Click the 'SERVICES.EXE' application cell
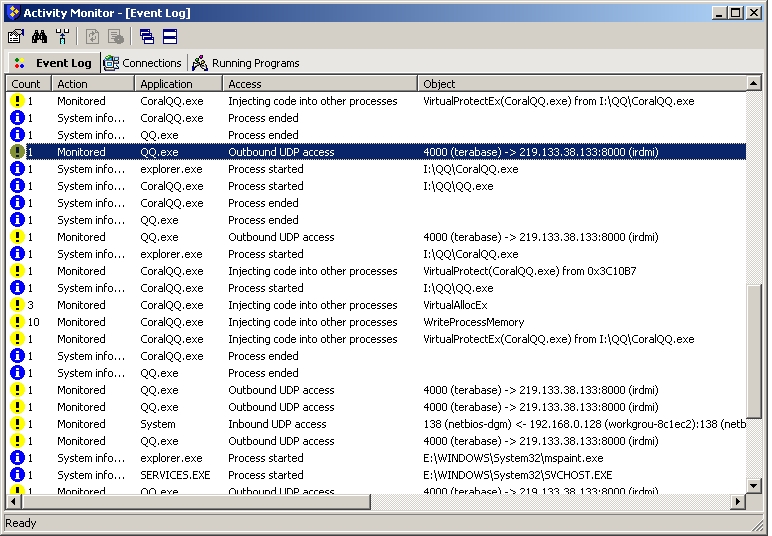This screenshot has width=772, height=536. pyautogui.click(x=175, y=475)
